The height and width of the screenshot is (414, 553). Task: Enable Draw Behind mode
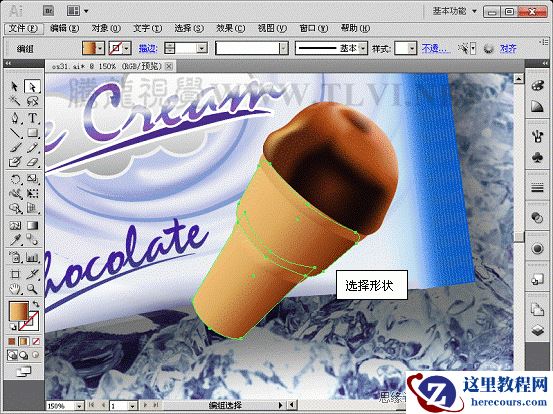[24, 355]
